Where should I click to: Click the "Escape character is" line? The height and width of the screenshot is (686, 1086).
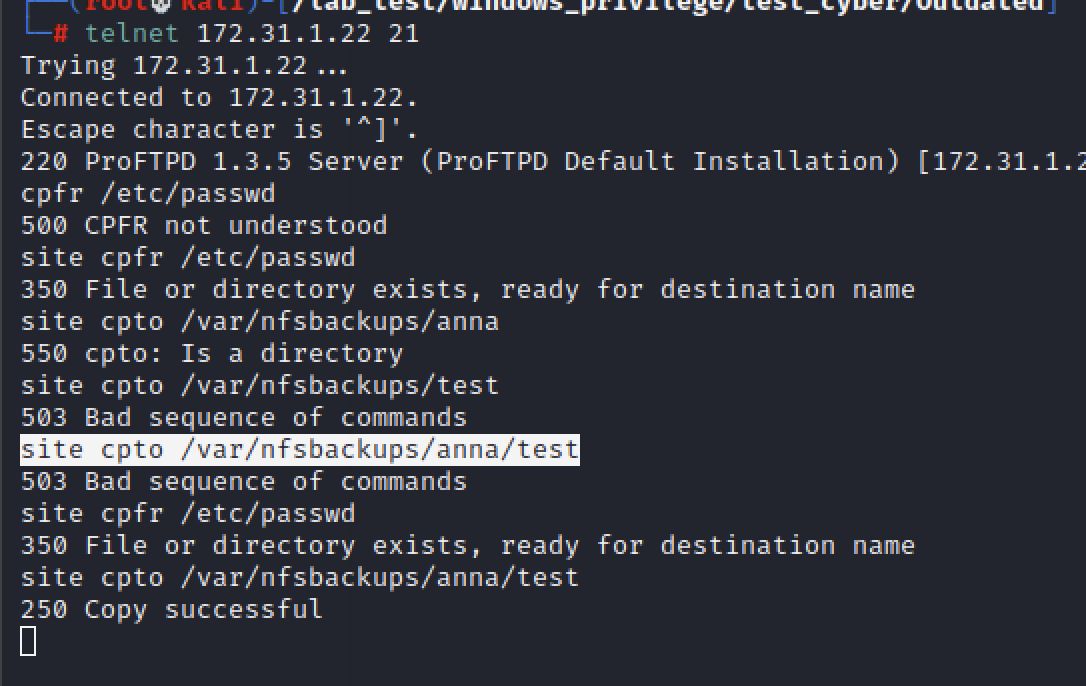(x=219, y=130)
